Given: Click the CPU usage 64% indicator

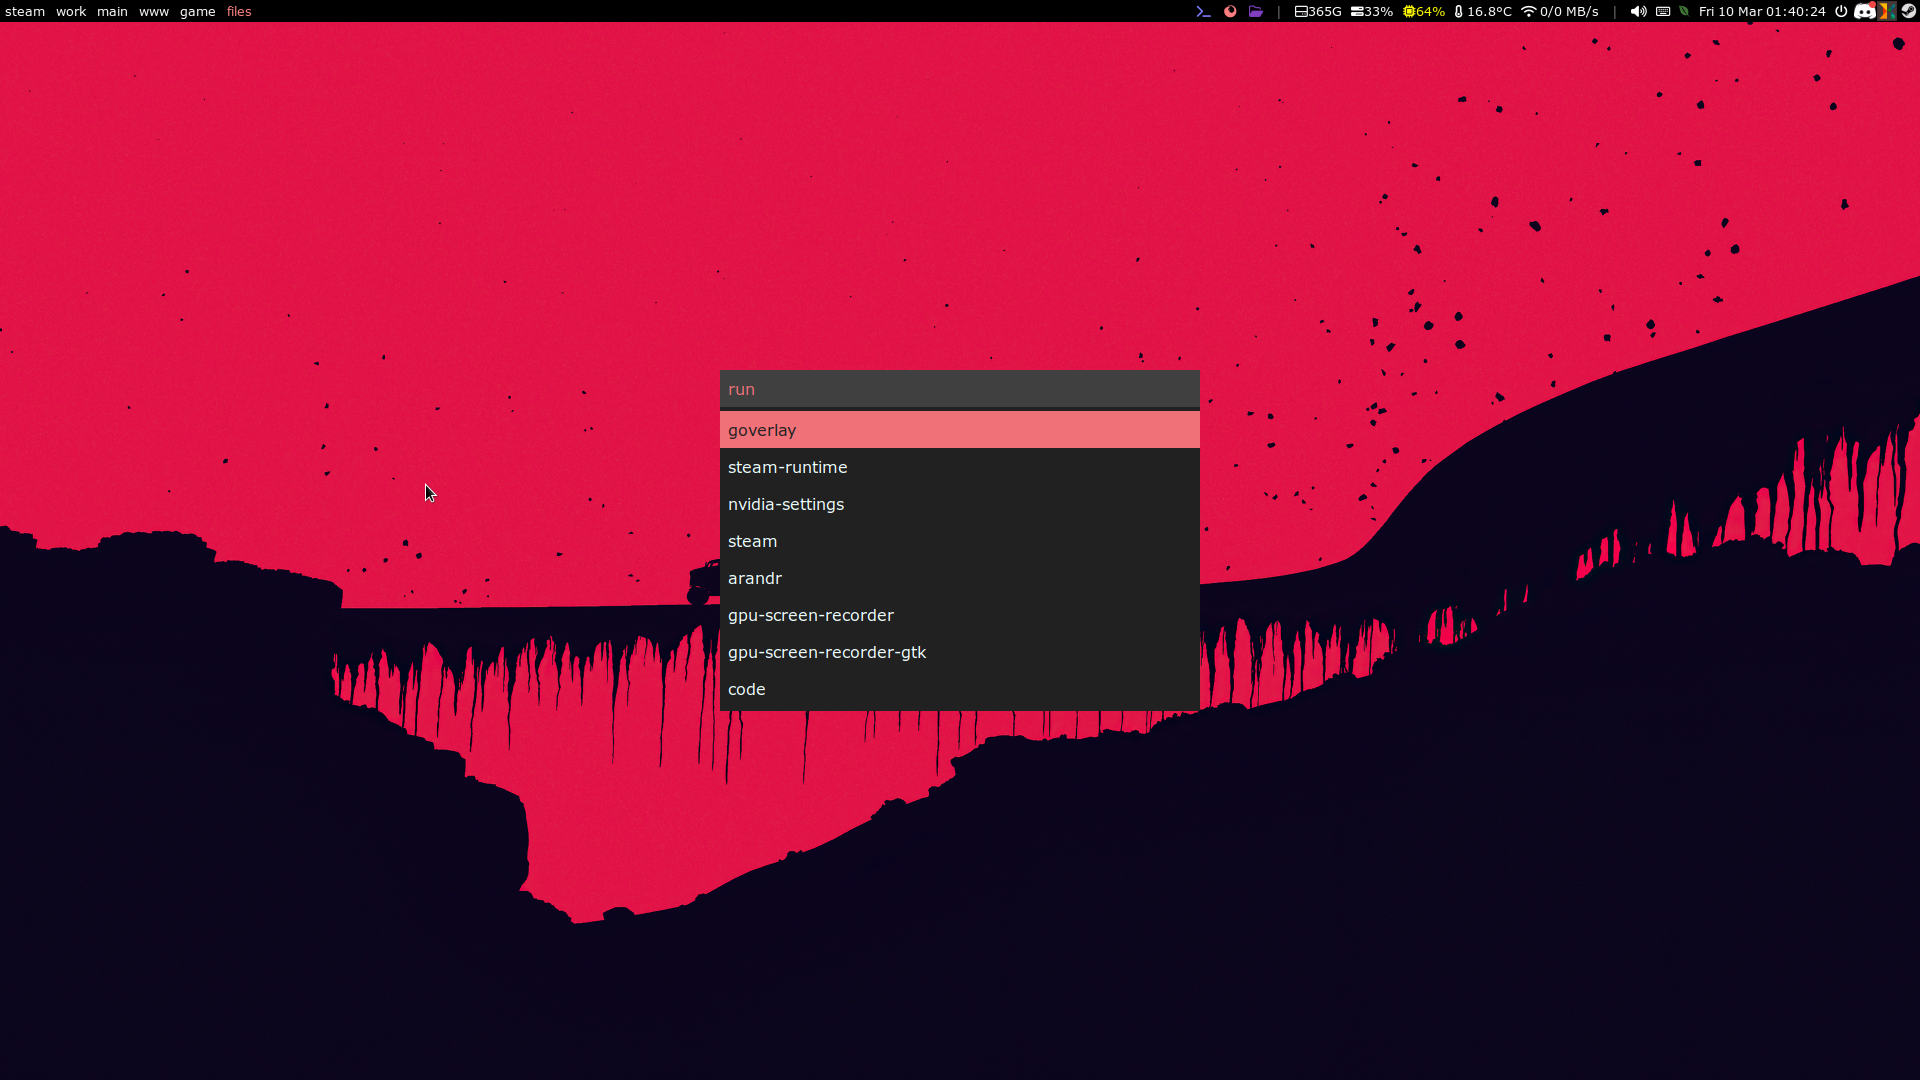Looking at the screenshot, I should 1424,12.
